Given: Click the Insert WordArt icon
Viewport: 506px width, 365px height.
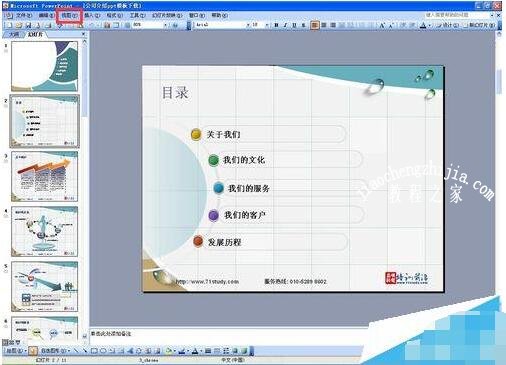Looking at the screenshot, I should point(130,351).
